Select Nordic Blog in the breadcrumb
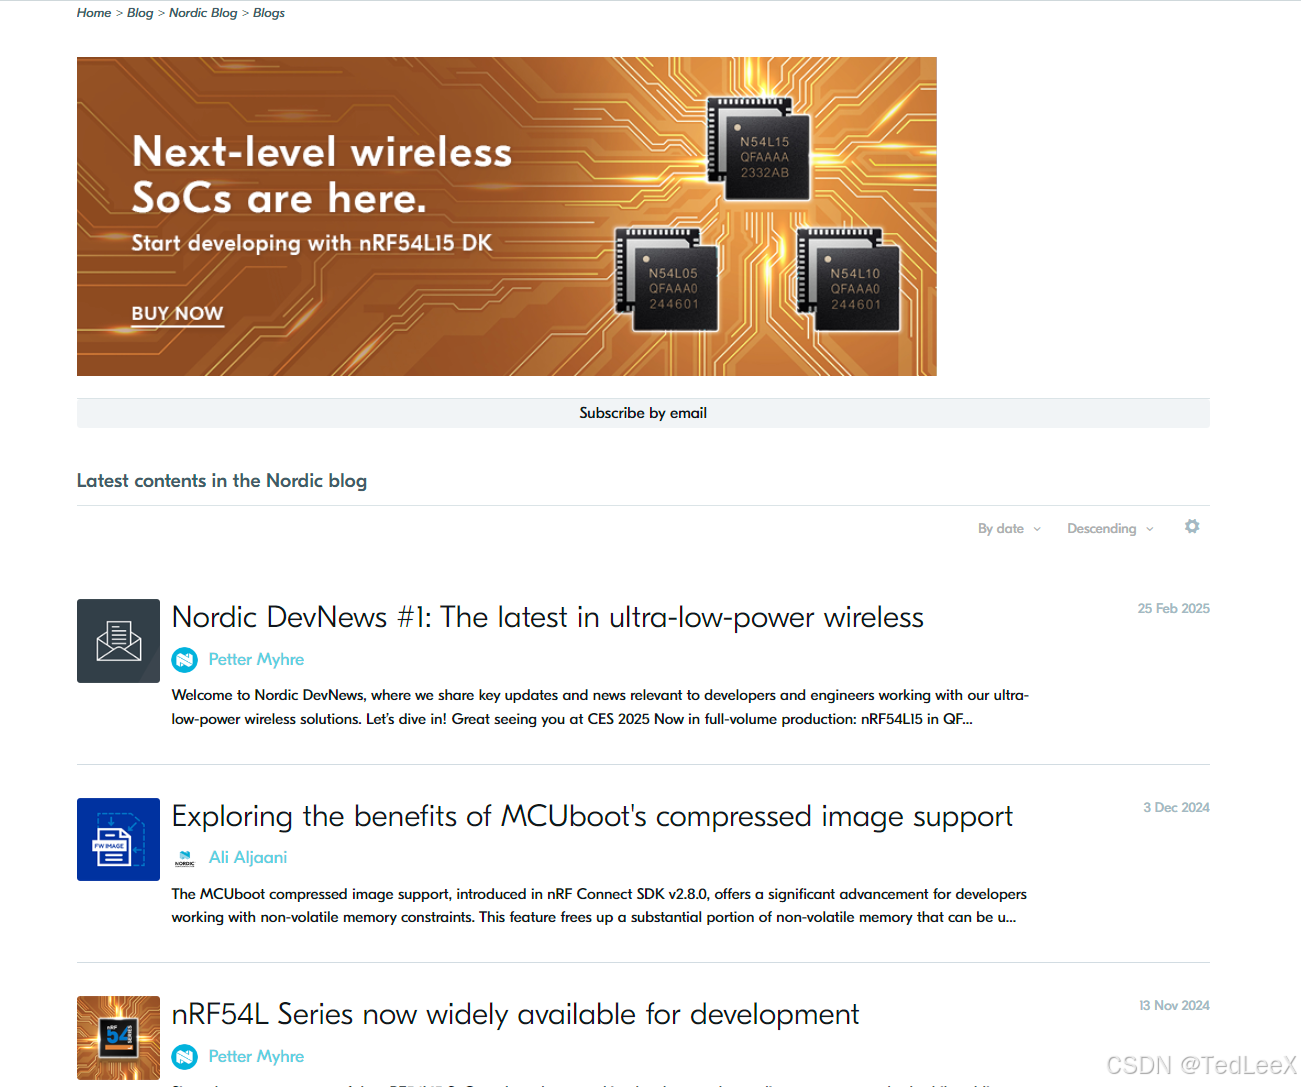This screenshot has height=1087, width=1301. (x=203, y=12)
